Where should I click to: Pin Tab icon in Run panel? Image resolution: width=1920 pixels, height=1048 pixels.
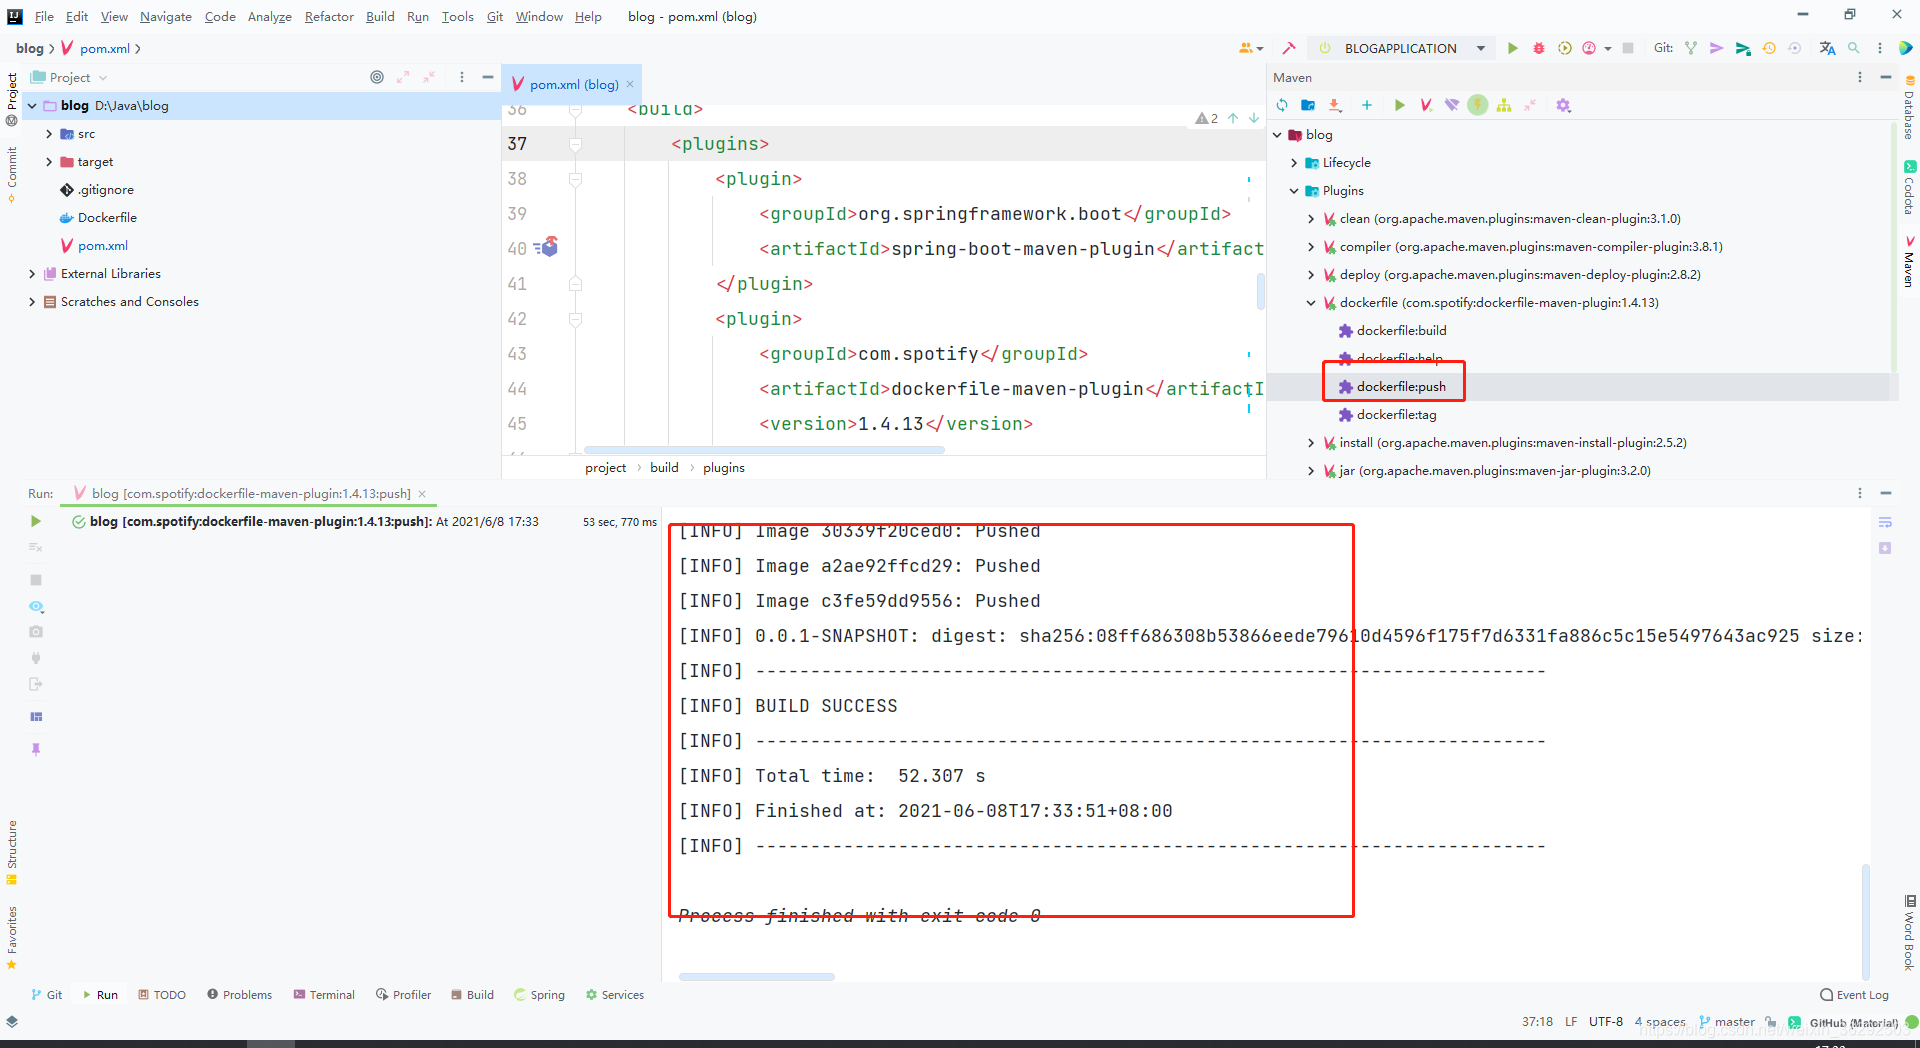pos(36,749)
